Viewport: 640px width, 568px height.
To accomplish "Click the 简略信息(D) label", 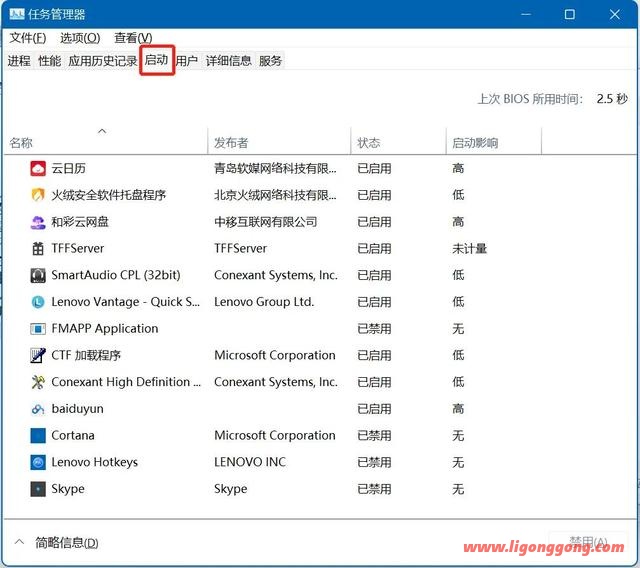I will tap(67, 543).
